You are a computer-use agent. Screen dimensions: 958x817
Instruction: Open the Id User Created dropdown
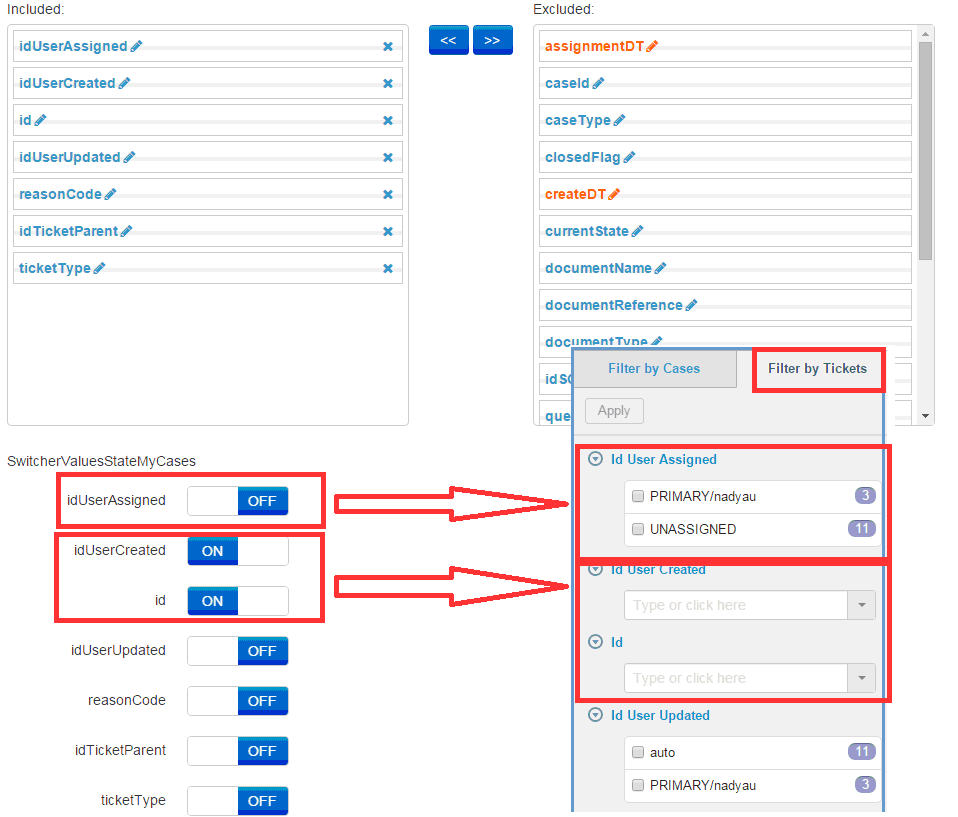click(861, 605)
